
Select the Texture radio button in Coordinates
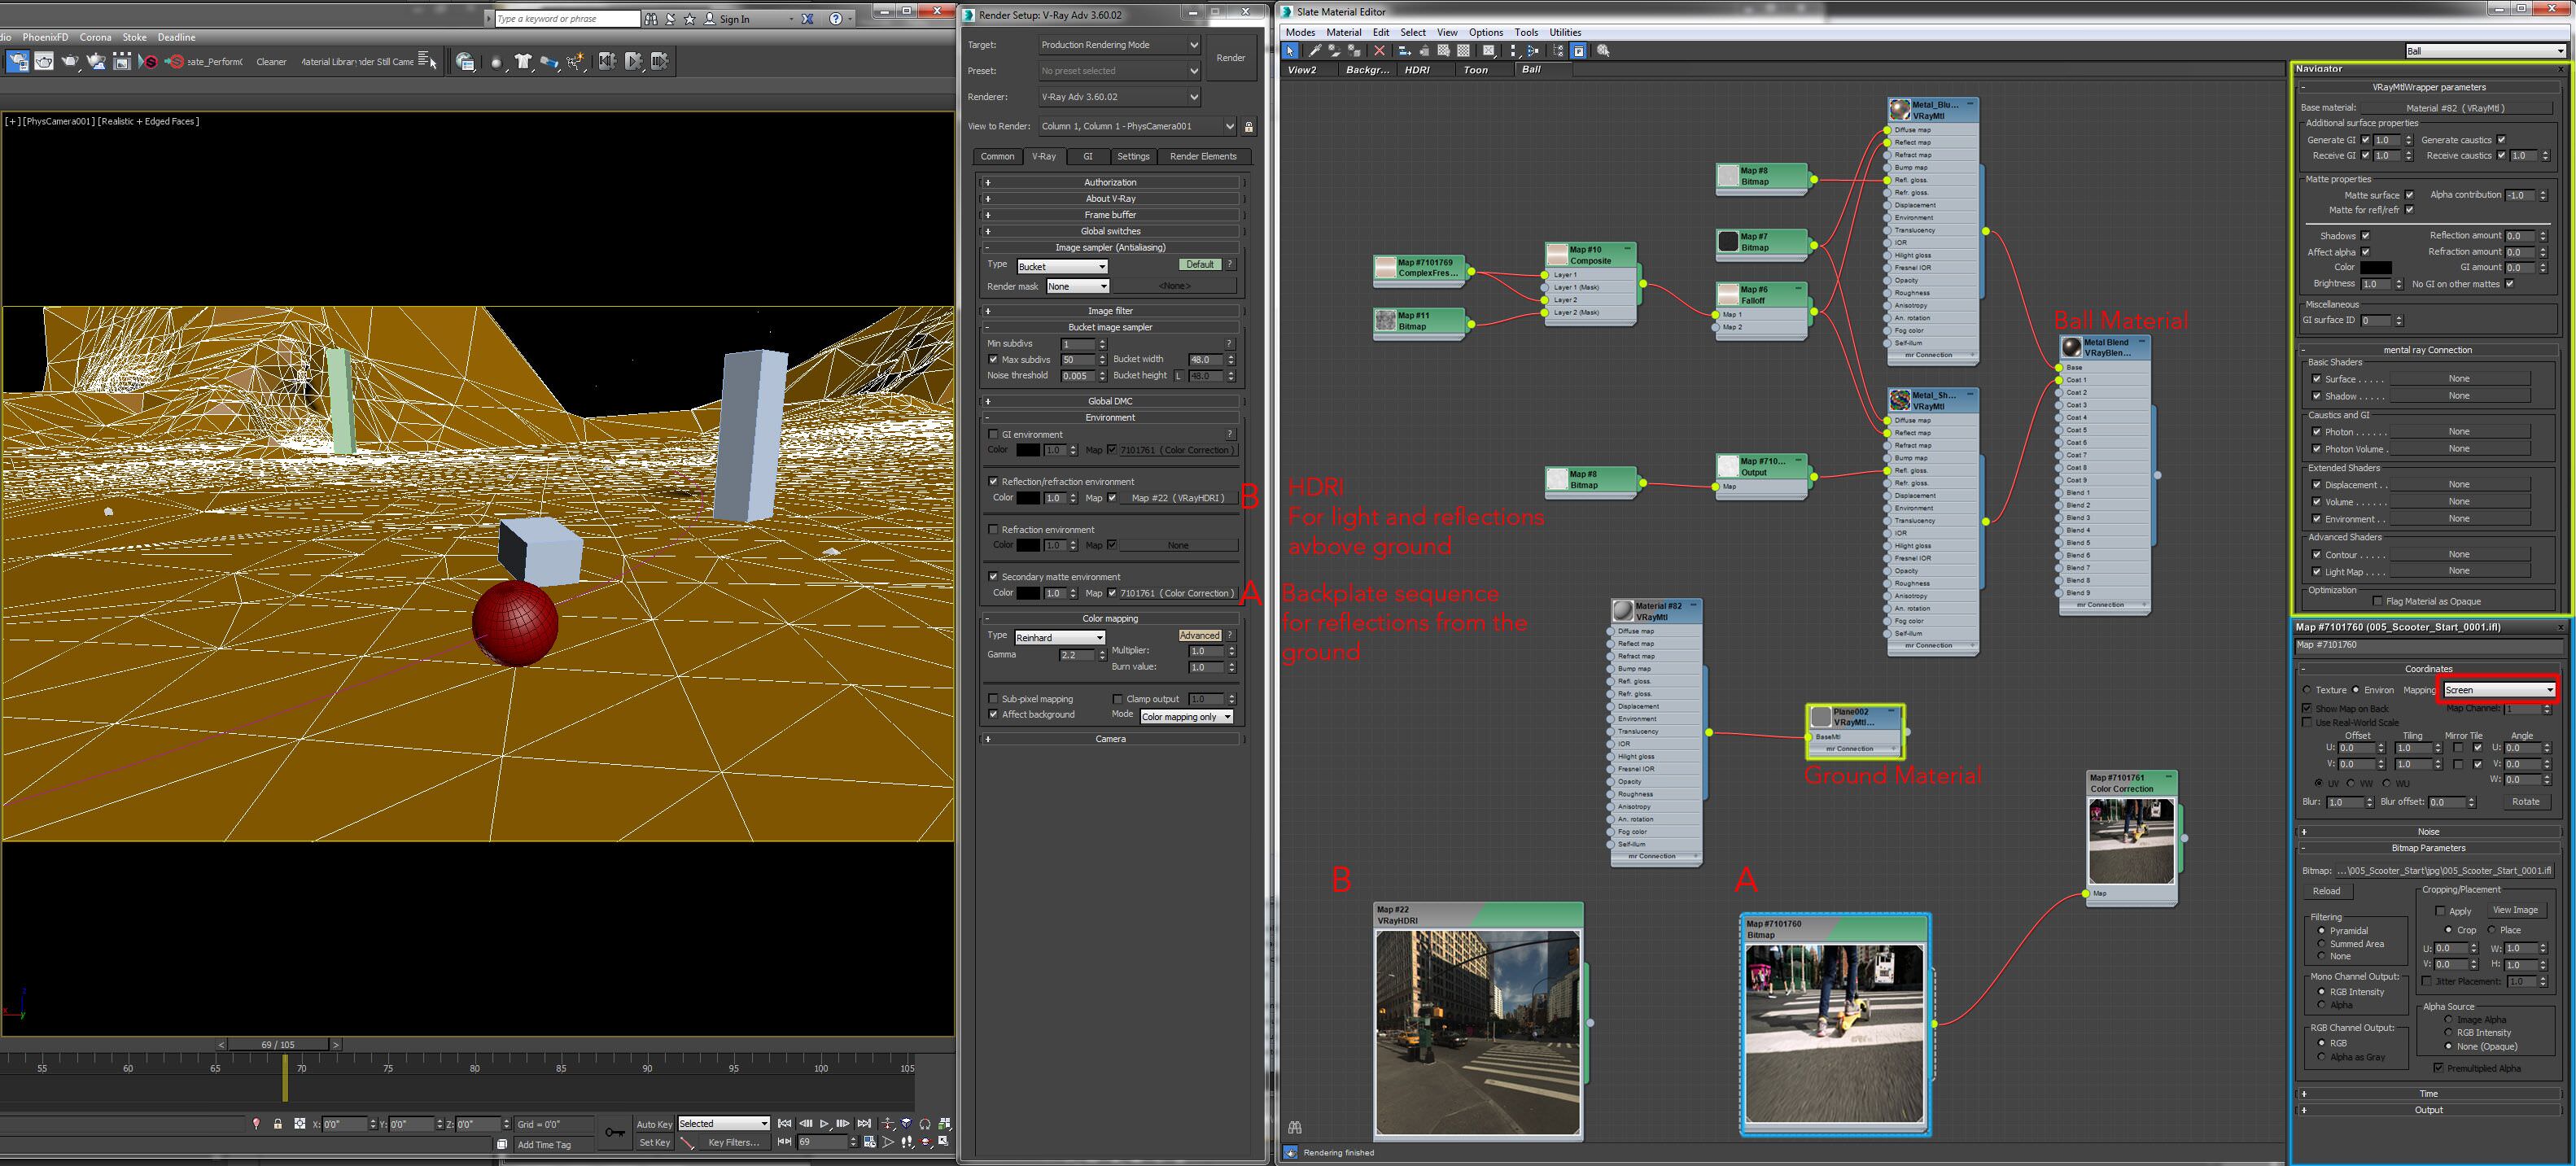coord(2307,689)
